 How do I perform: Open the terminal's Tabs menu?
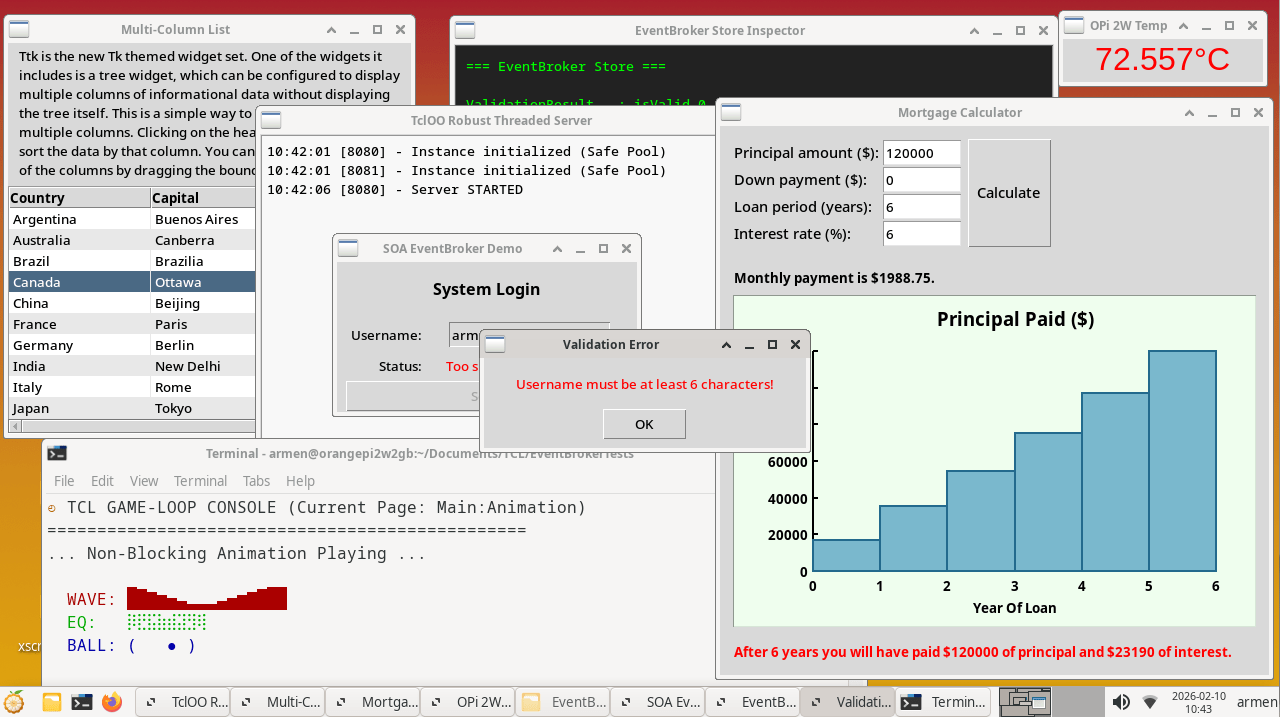click(256, 481)
